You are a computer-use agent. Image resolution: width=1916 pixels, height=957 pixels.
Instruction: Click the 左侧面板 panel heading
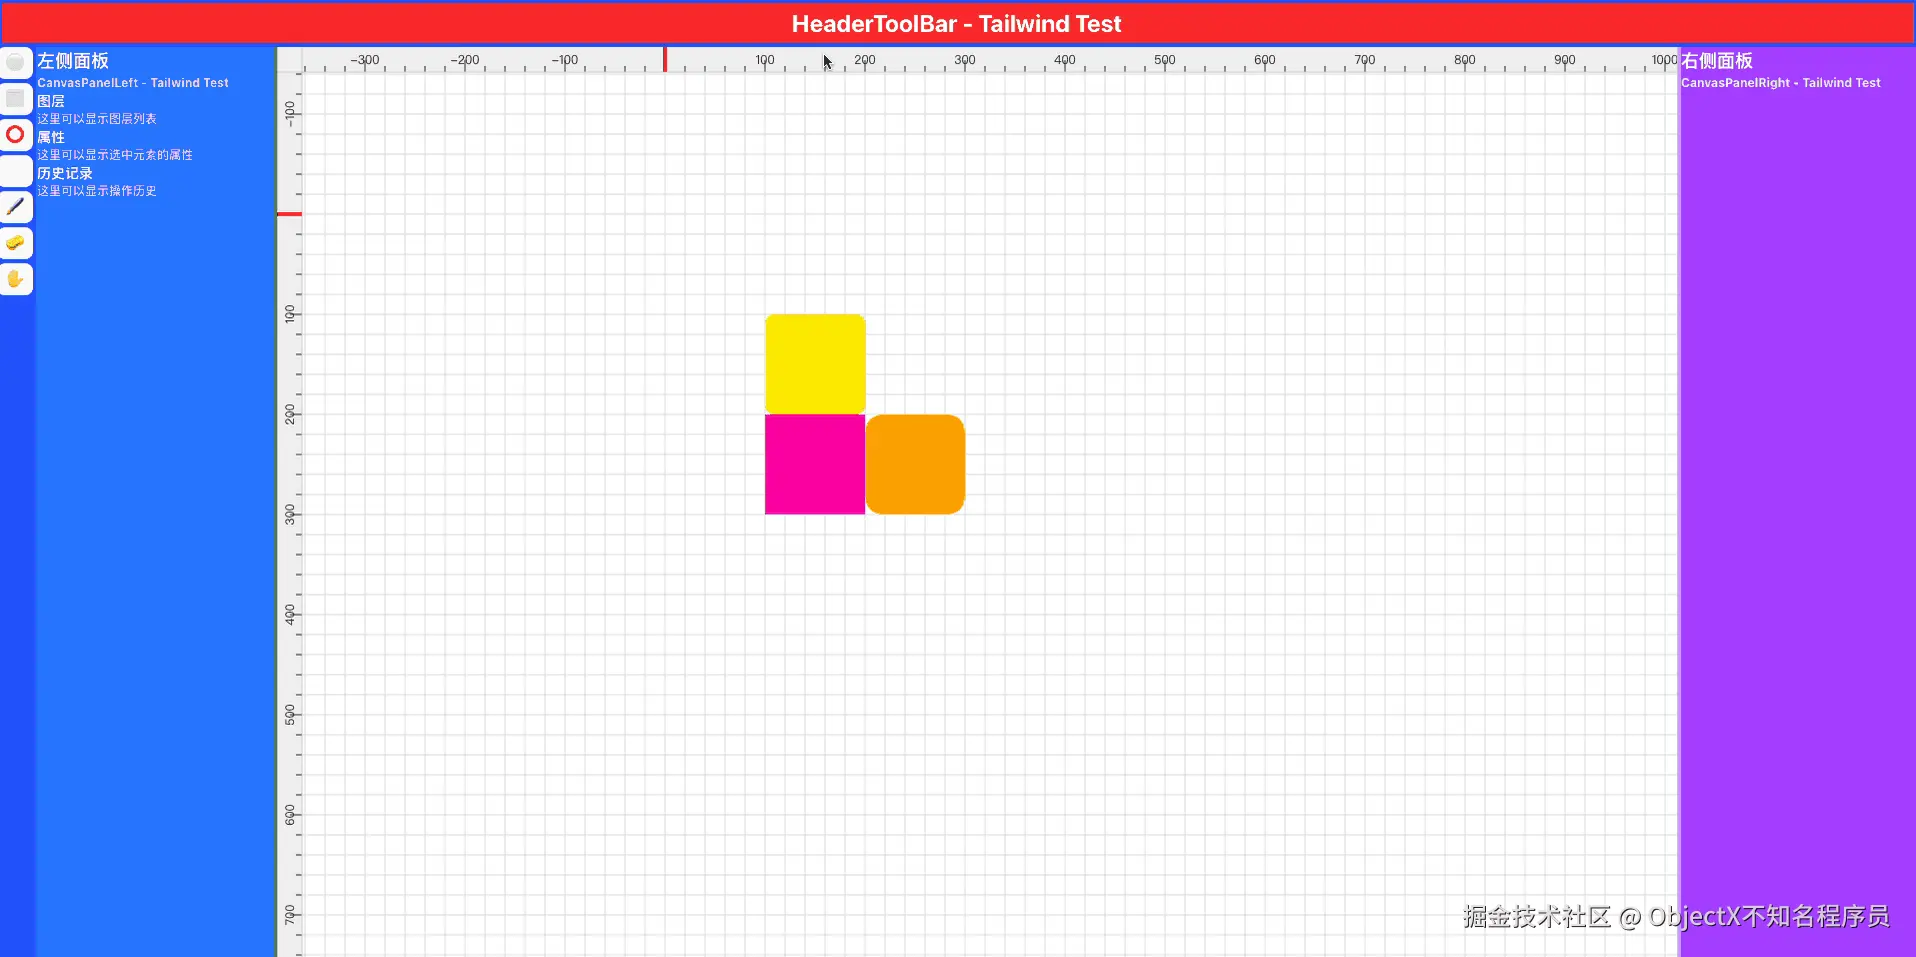(72, 61)
